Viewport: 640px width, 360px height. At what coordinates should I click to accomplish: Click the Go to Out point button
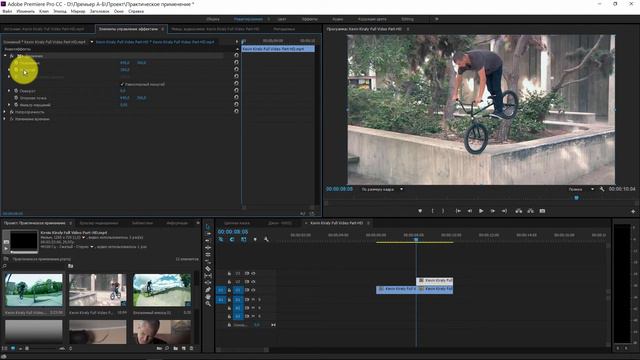[x=504, y=211]
